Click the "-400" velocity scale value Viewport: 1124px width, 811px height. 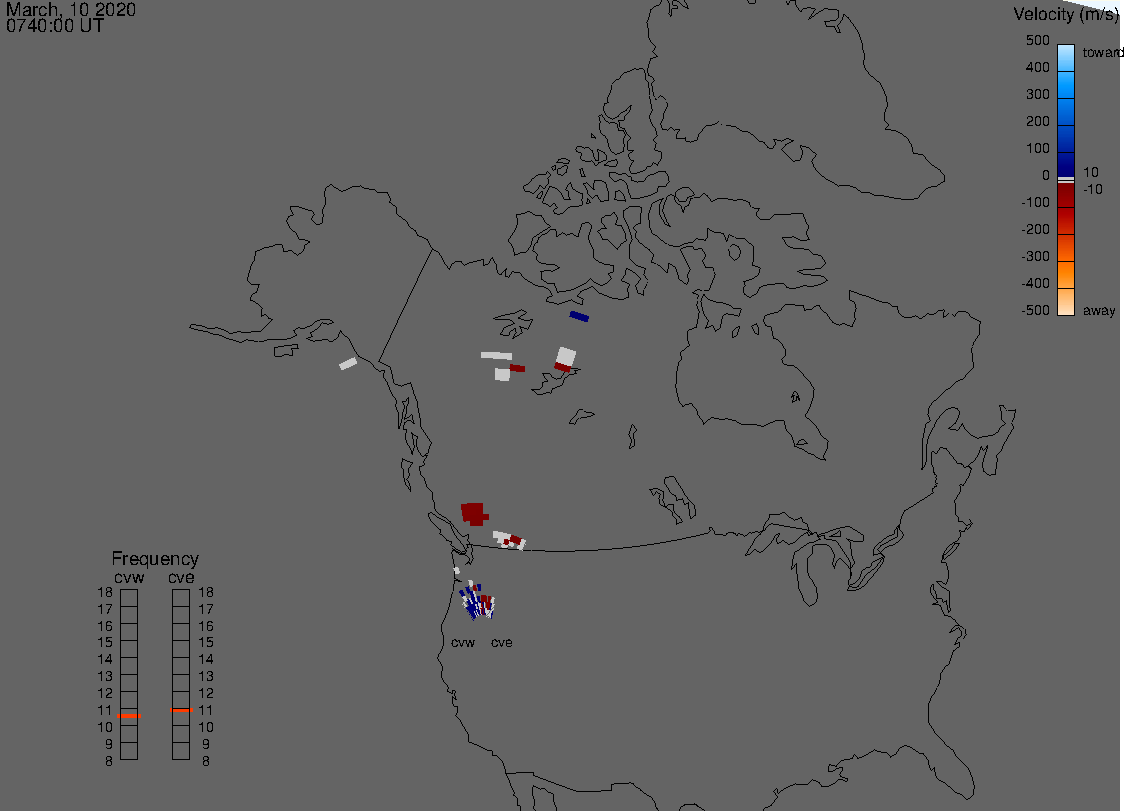[x=1035, y=283]
